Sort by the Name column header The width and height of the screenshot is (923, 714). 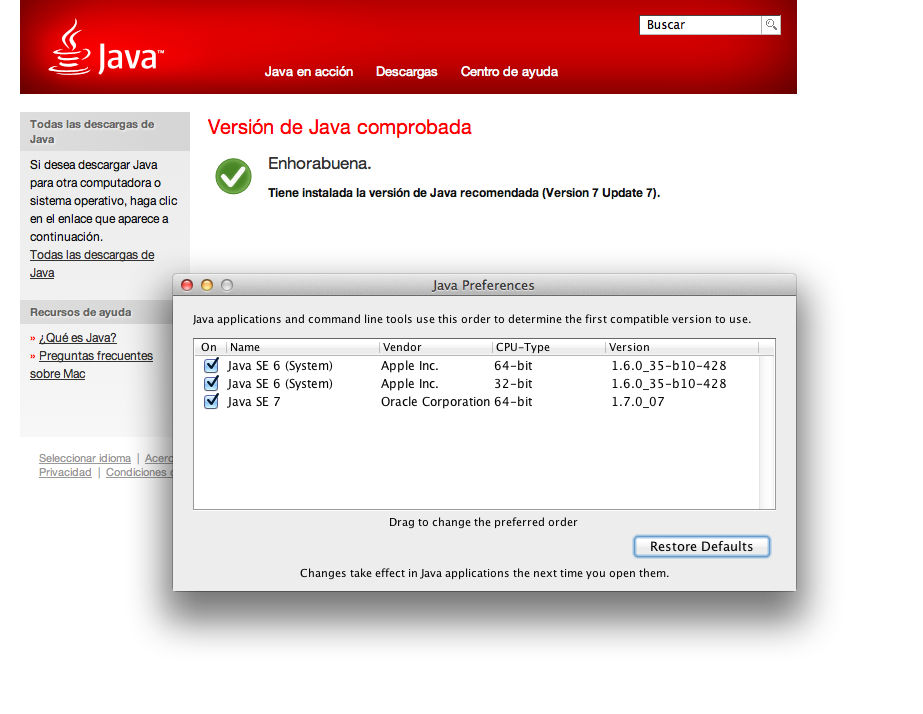[x=303, y=347]
